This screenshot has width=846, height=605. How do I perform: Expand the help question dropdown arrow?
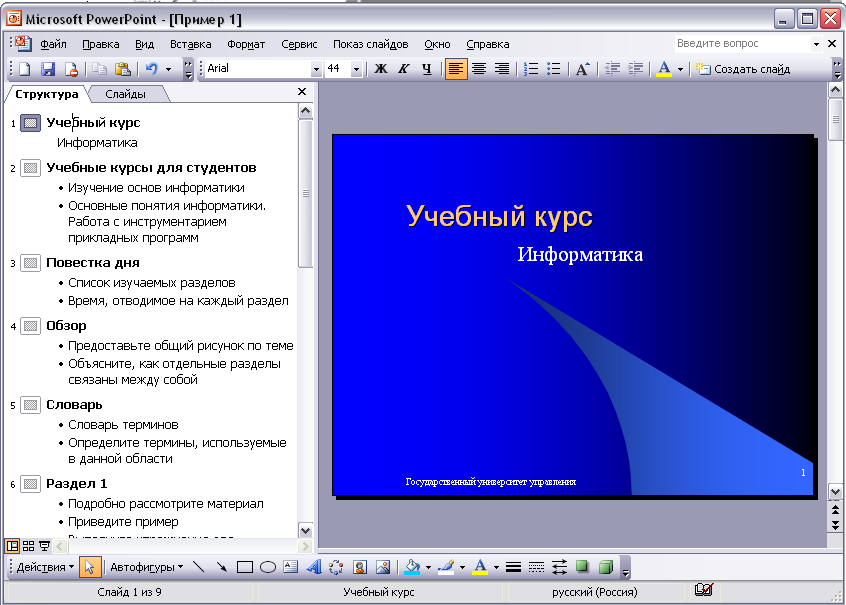click(x=816, y=44)
